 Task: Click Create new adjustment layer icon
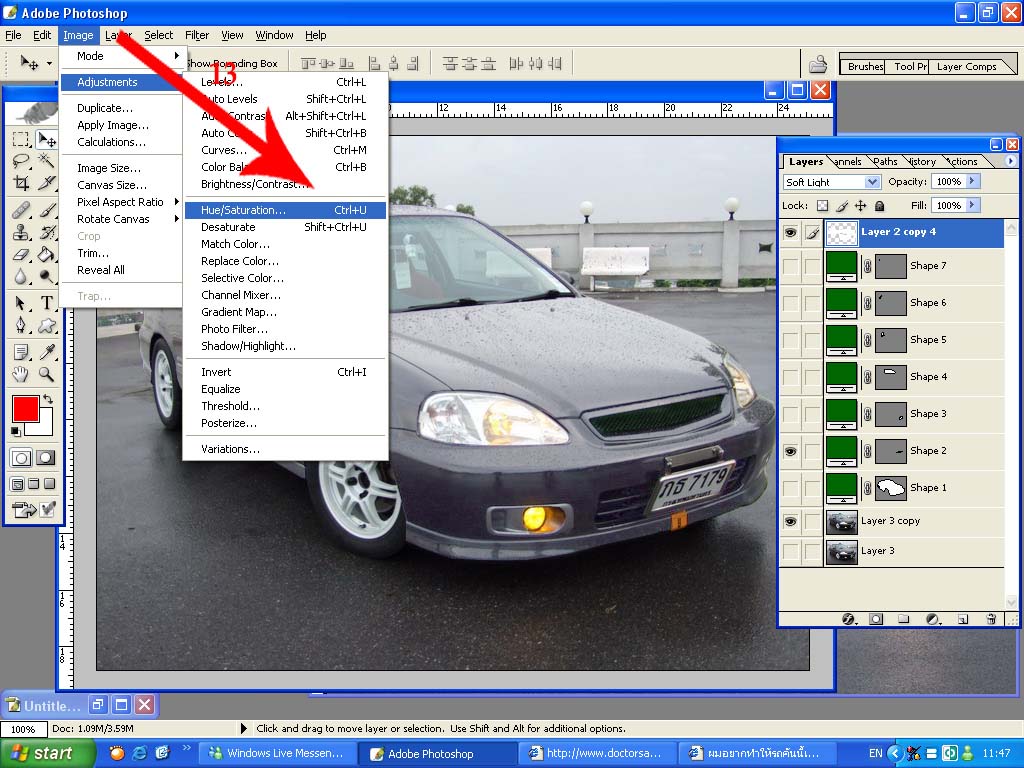933,618
